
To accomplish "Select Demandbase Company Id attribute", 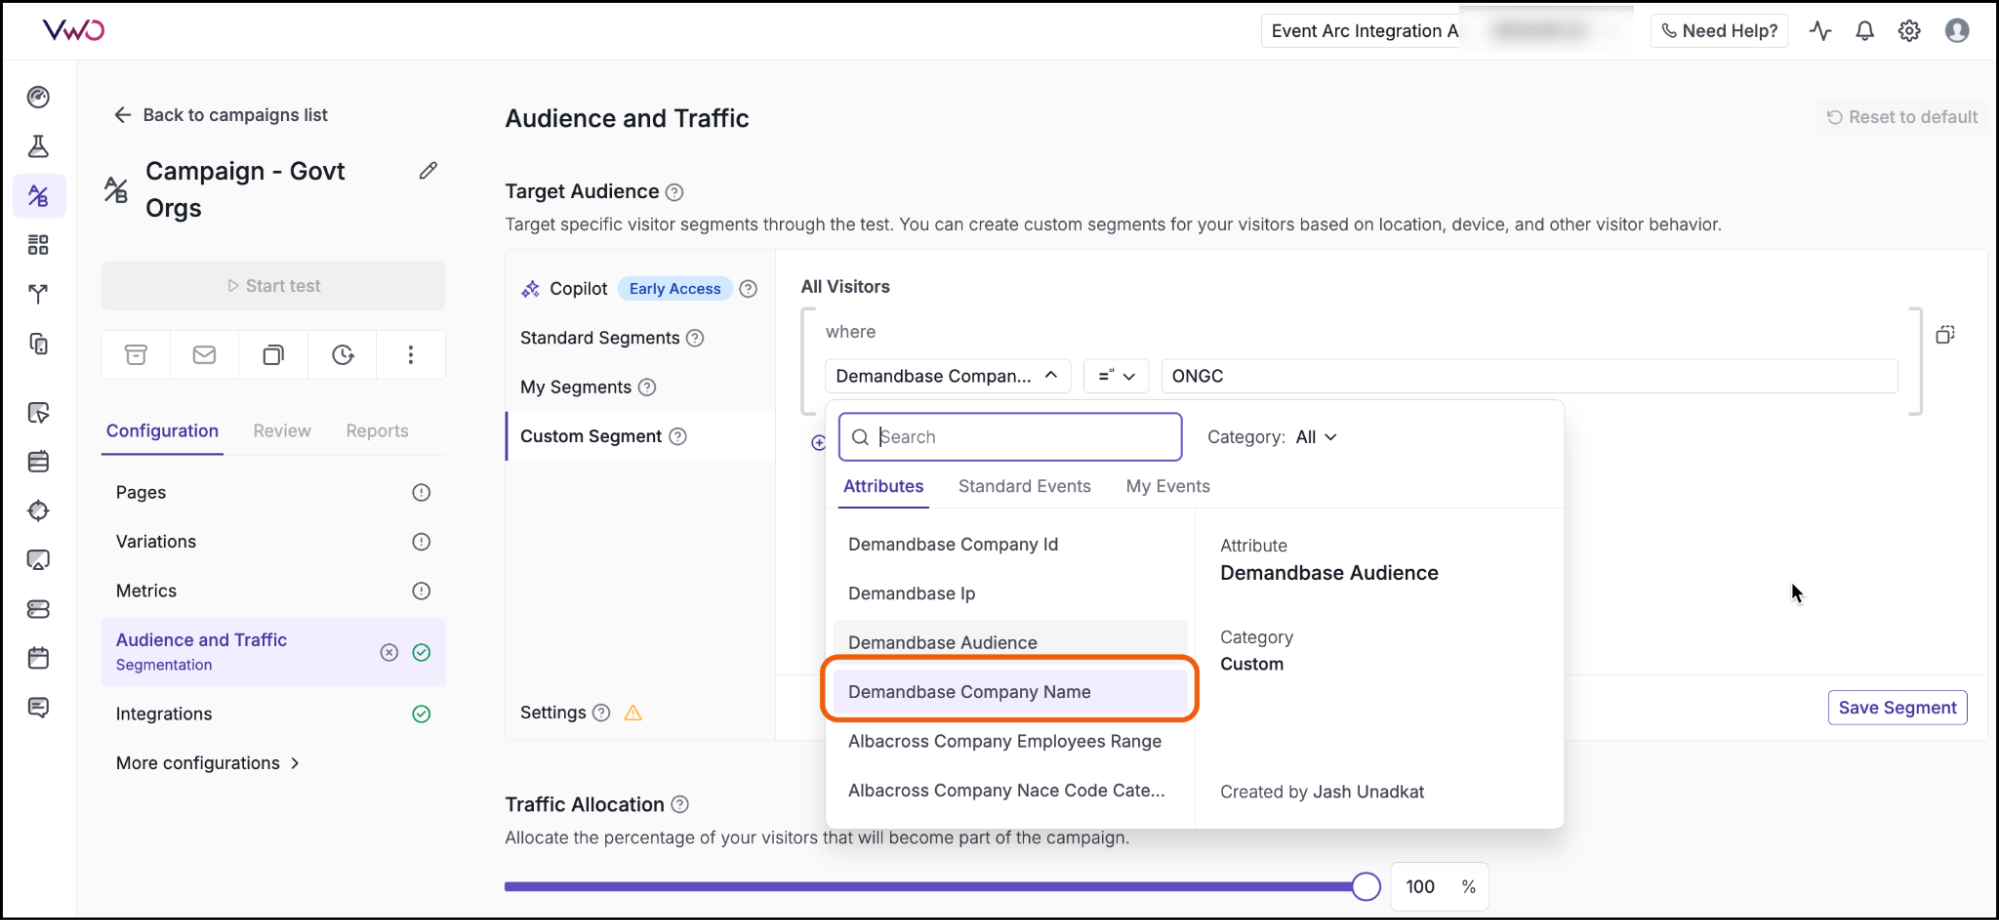I will coord(1010,544).
